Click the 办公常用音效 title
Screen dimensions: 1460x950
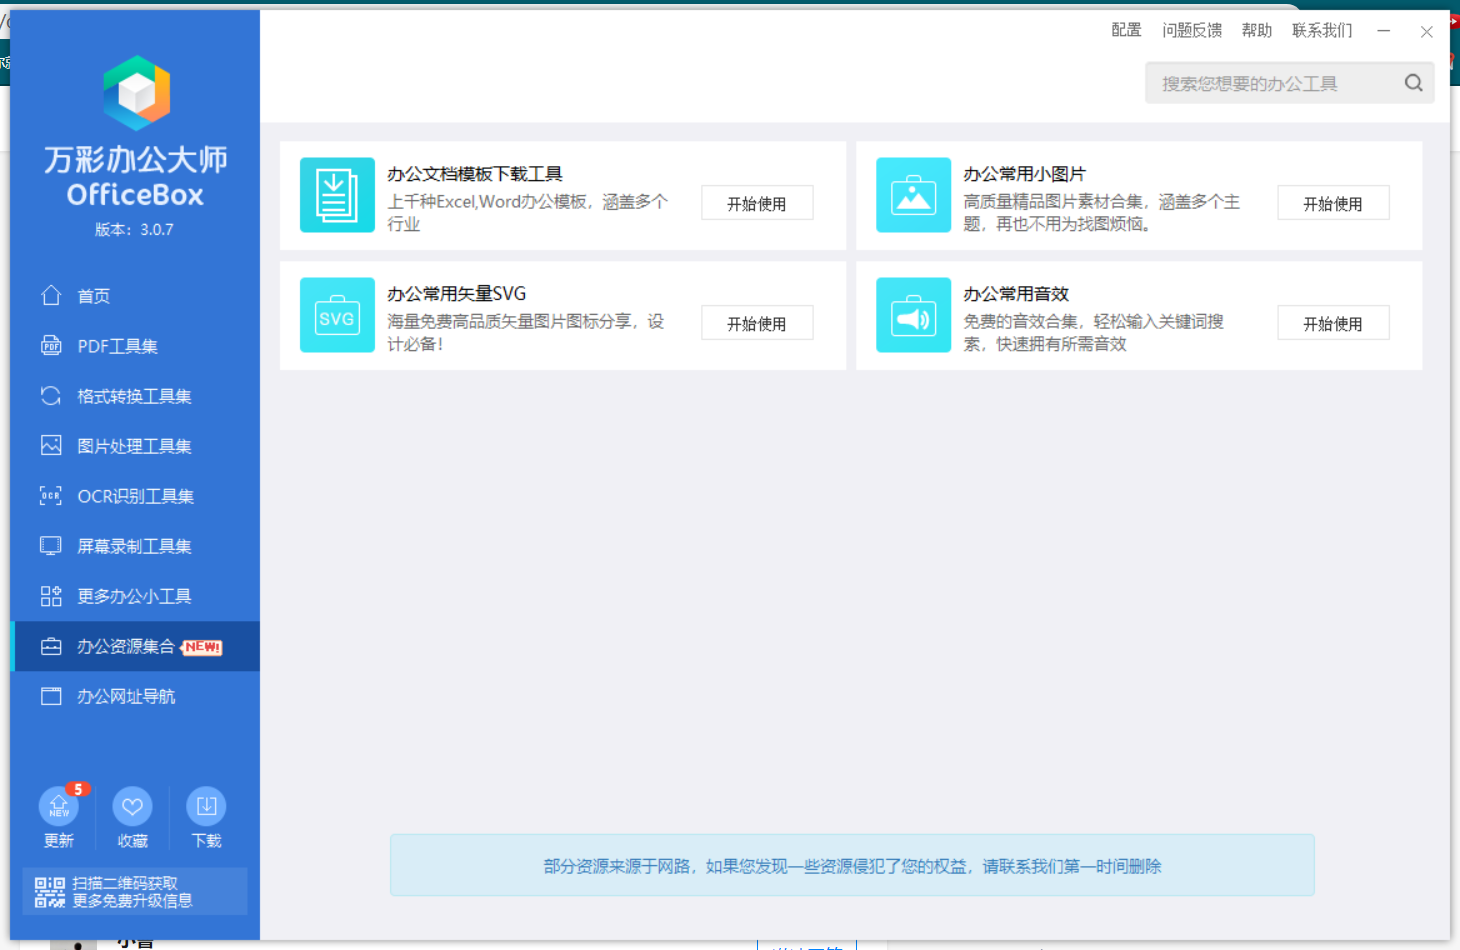[x=1016, y=294]
